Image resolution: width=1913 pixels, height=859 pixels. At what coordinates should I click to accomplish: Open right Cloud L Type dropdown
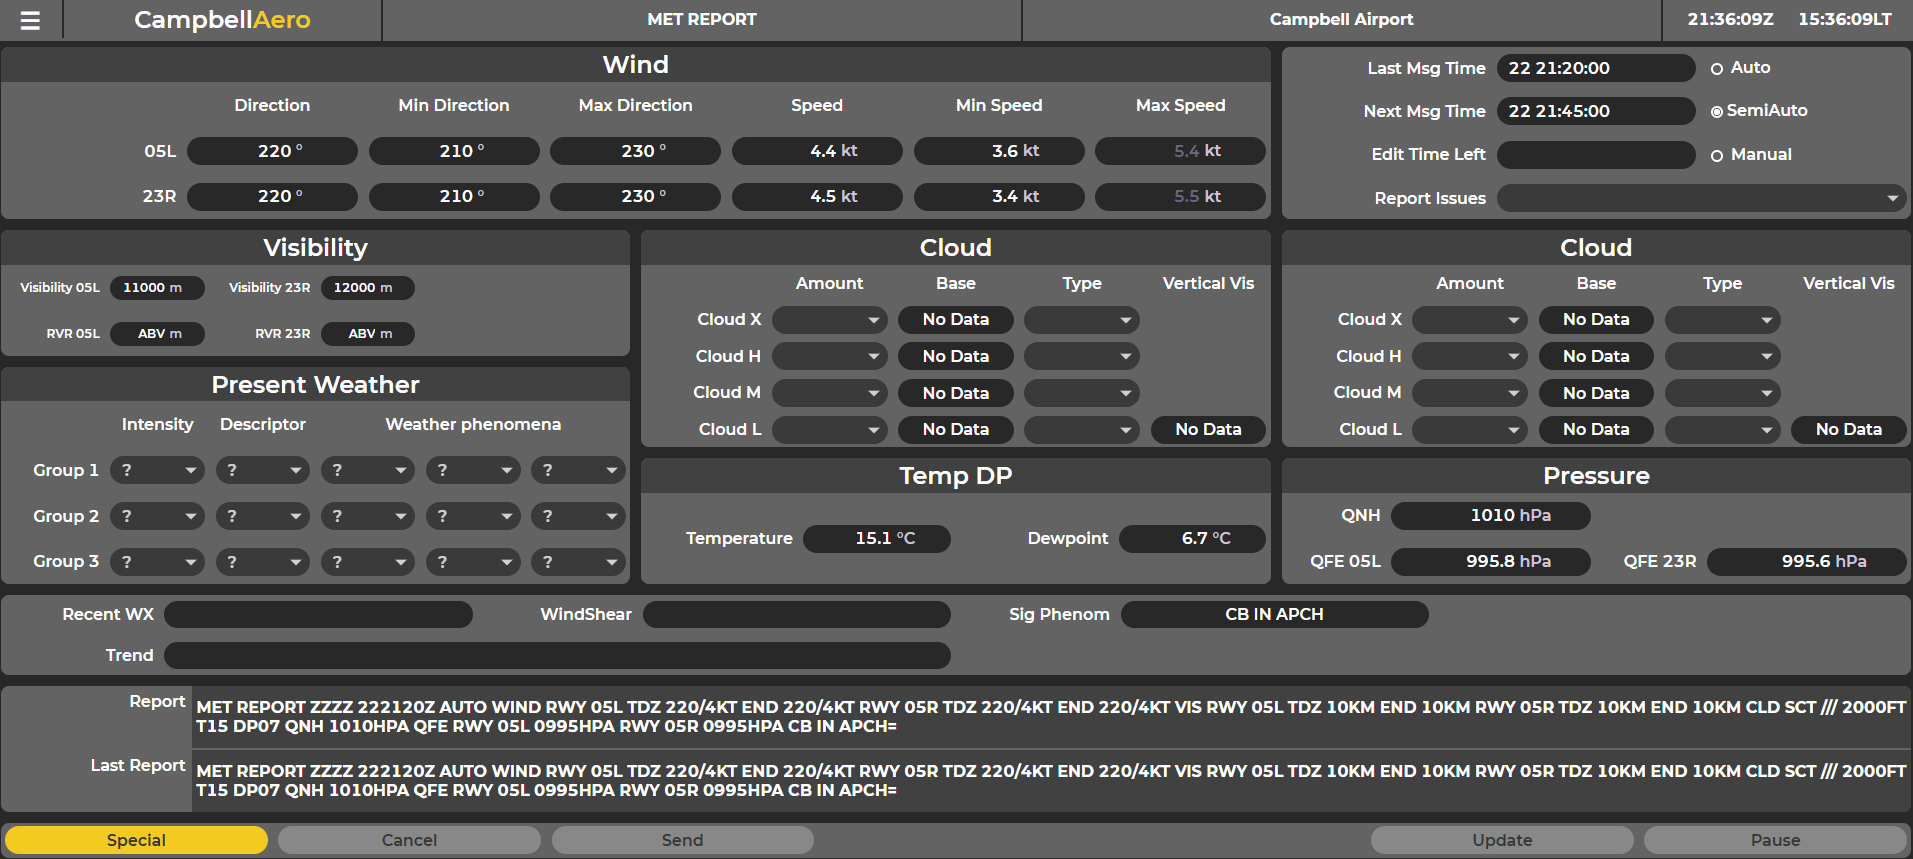pyautogui.click(x=1723, y=430)
